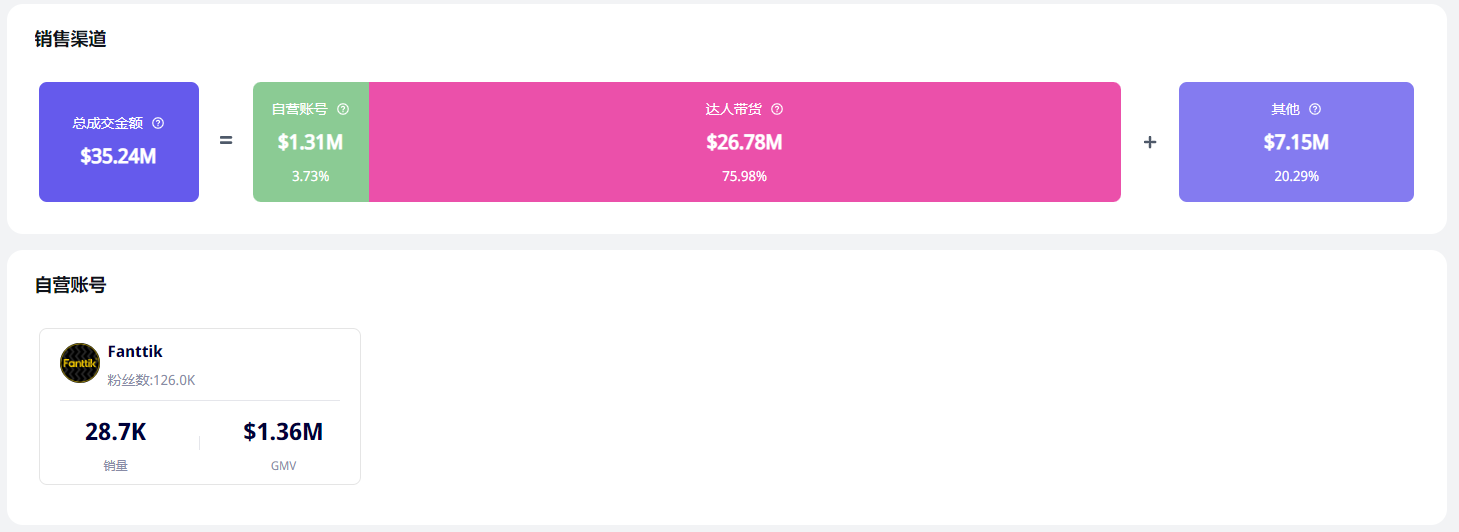The height and width of the screenshot is (532, 1459).
Task: Open the Fanttik account name link
Action: 135,352
